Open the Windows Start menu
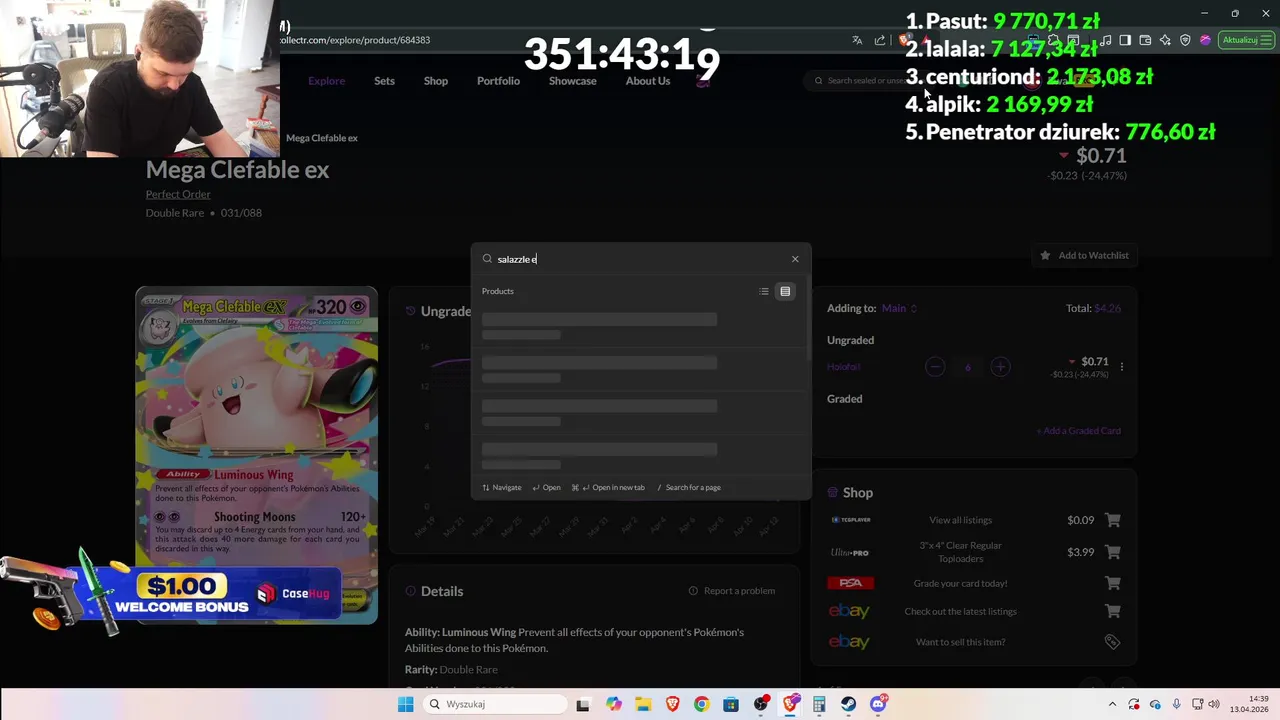Screen dimensions: 1280x720 pos(405,704)
